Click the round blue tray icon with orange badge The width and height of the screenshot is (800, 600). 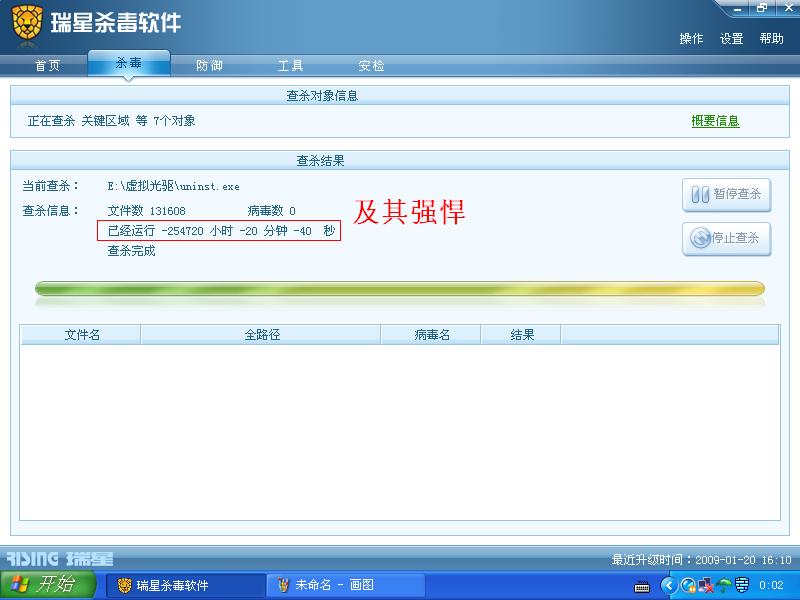tap(688, 585)
